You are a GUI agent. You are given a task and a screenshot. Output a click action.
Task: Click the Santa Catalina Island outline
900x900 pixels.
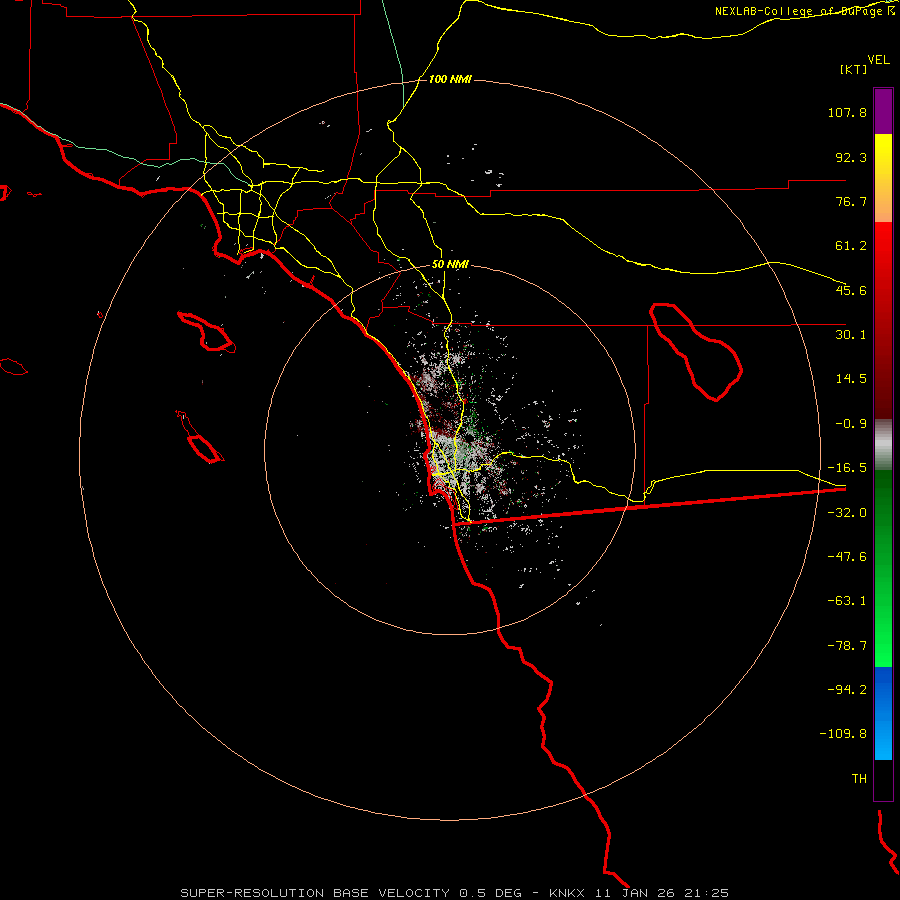pyautogui.click(x=207, y=332)
